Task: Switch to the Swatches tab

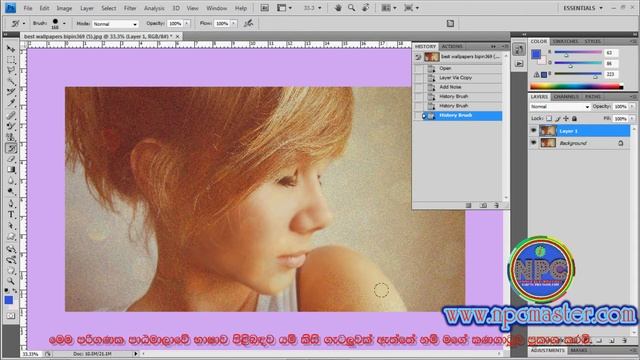Action: (x=565, y=41)
